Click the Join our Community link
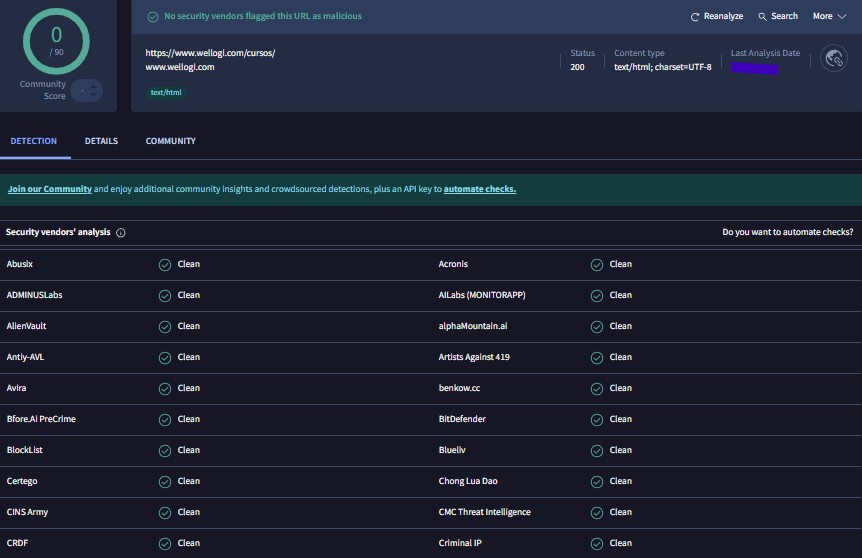The height and width of the screenshot is (558, 862). (x=50, y=189)
